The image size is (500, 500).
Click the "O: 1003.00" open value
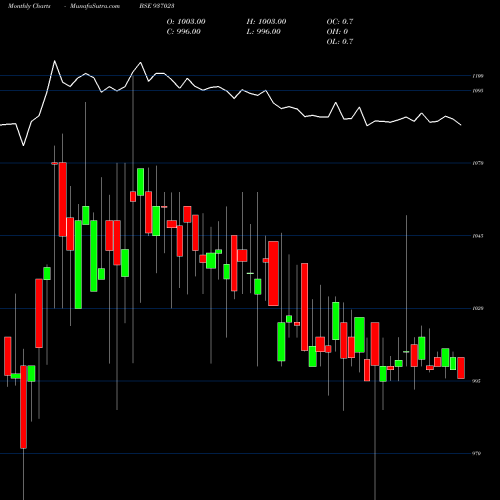point(186,22)
